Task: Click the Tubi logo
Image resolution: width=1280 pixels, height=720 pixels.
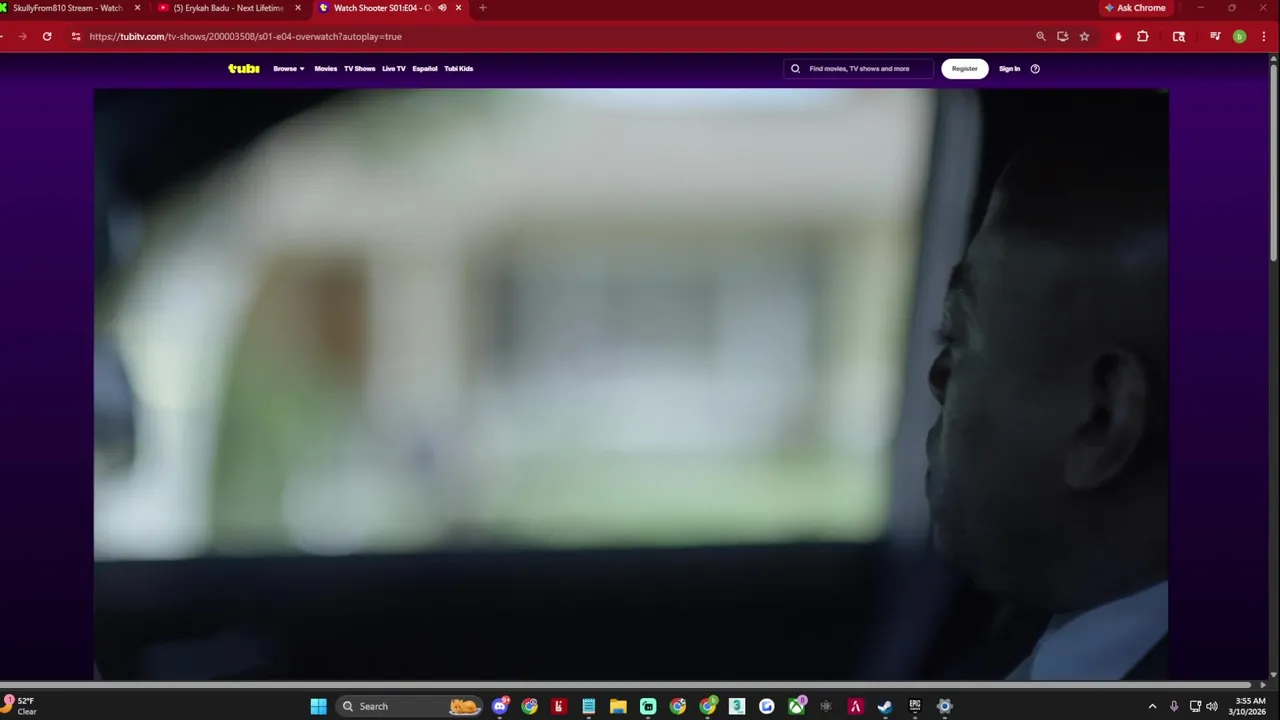Action: pyautogui.click(x=243, y=68)
